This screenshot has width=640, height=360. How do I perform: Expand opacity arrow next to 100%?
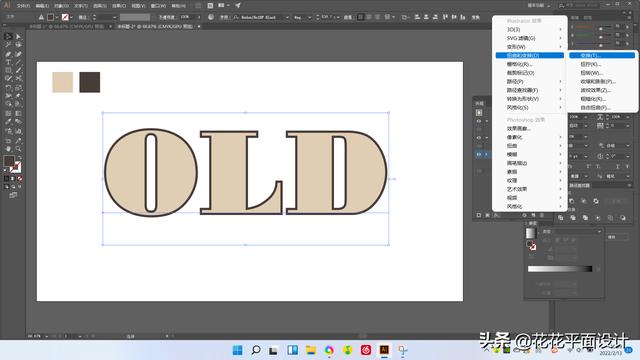pyautogui.click(x=199, y=17)
